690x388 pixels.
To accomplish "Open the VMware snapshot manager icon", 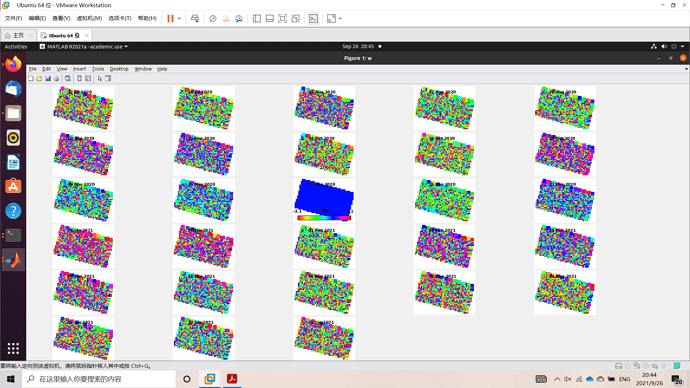I will coord(239,18).
